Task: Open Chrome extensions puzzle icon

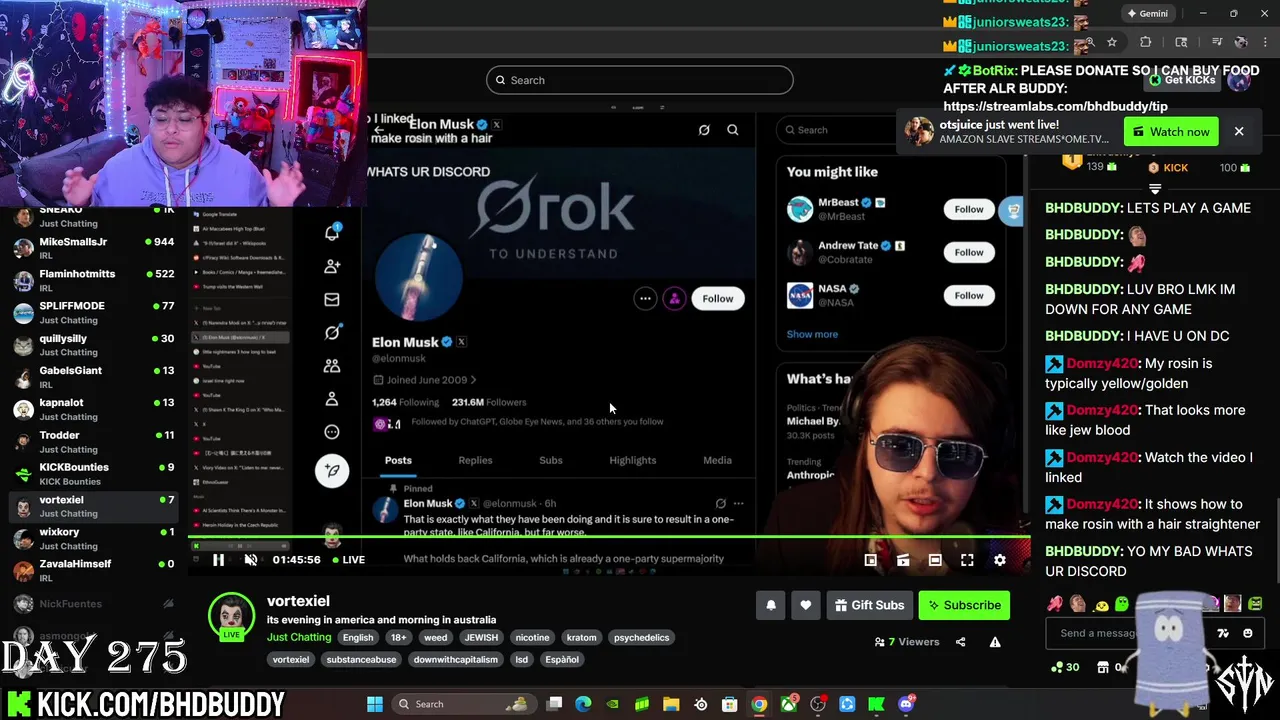Action: click(x=1146, y=43)
